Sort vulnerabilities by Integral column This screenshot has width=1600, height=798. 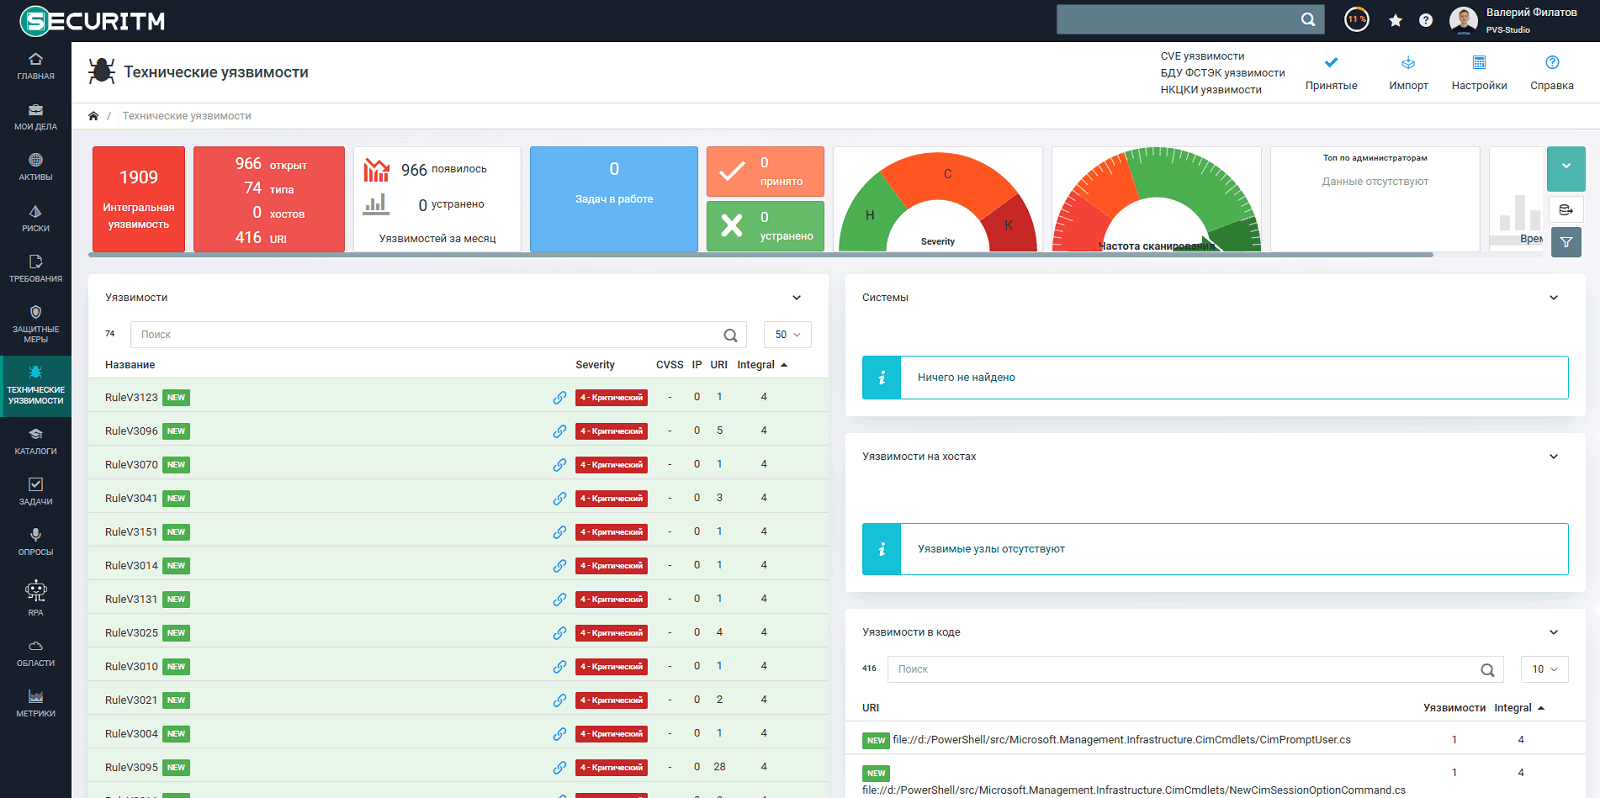(762, 365)
